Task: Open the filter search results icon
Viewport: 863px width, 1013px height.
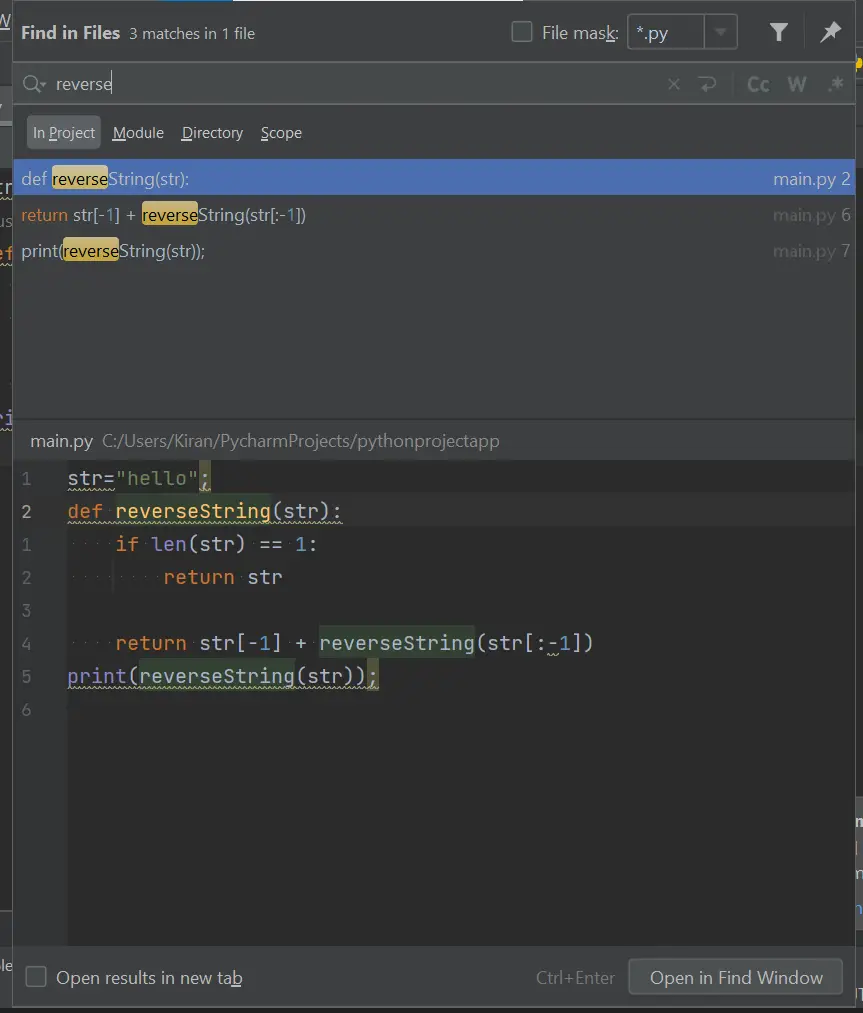Action: 779,33
